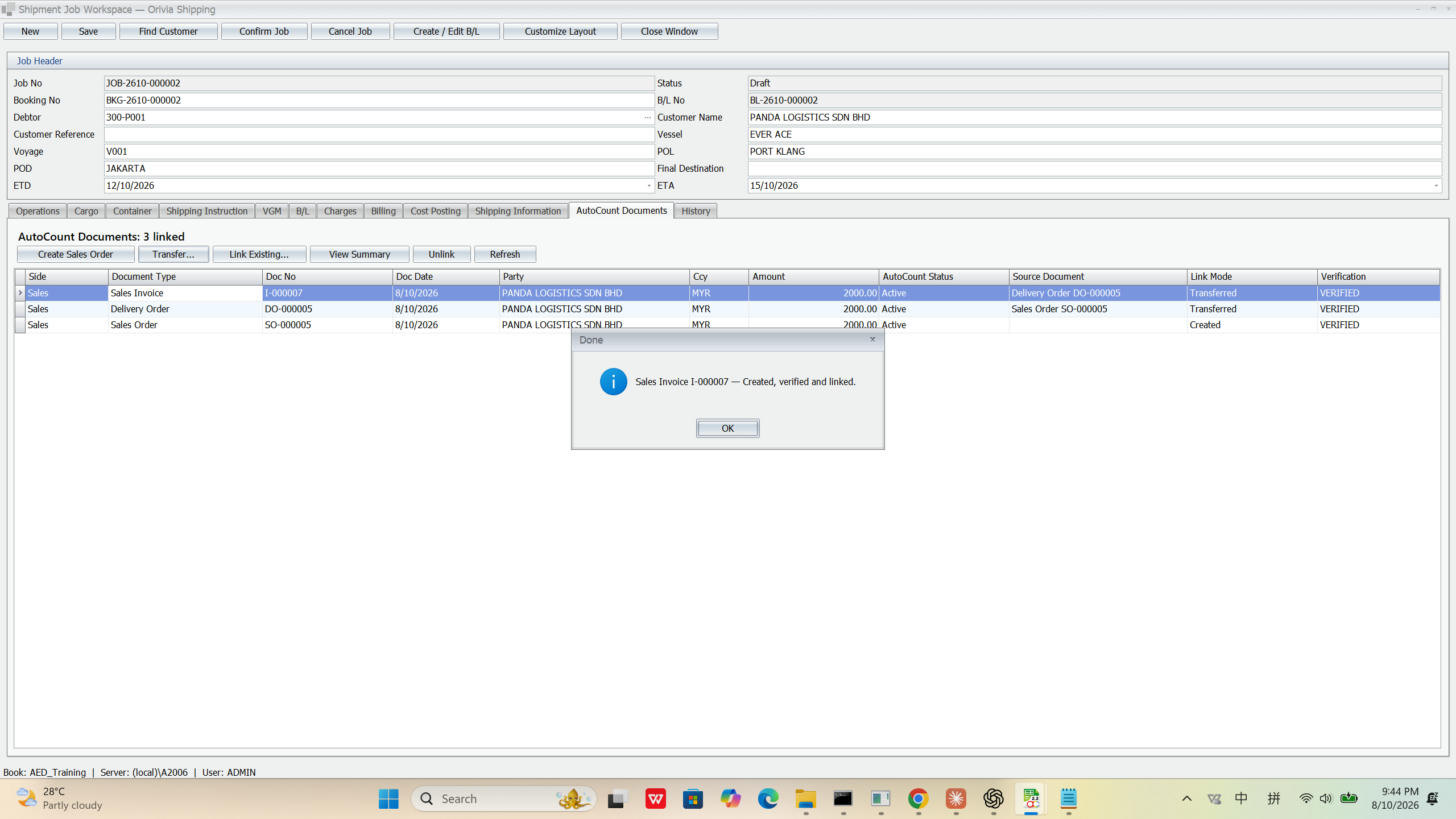Launch Microsoft Edge from the taskbar
The image size is (1456, 819).
[768, 798]
